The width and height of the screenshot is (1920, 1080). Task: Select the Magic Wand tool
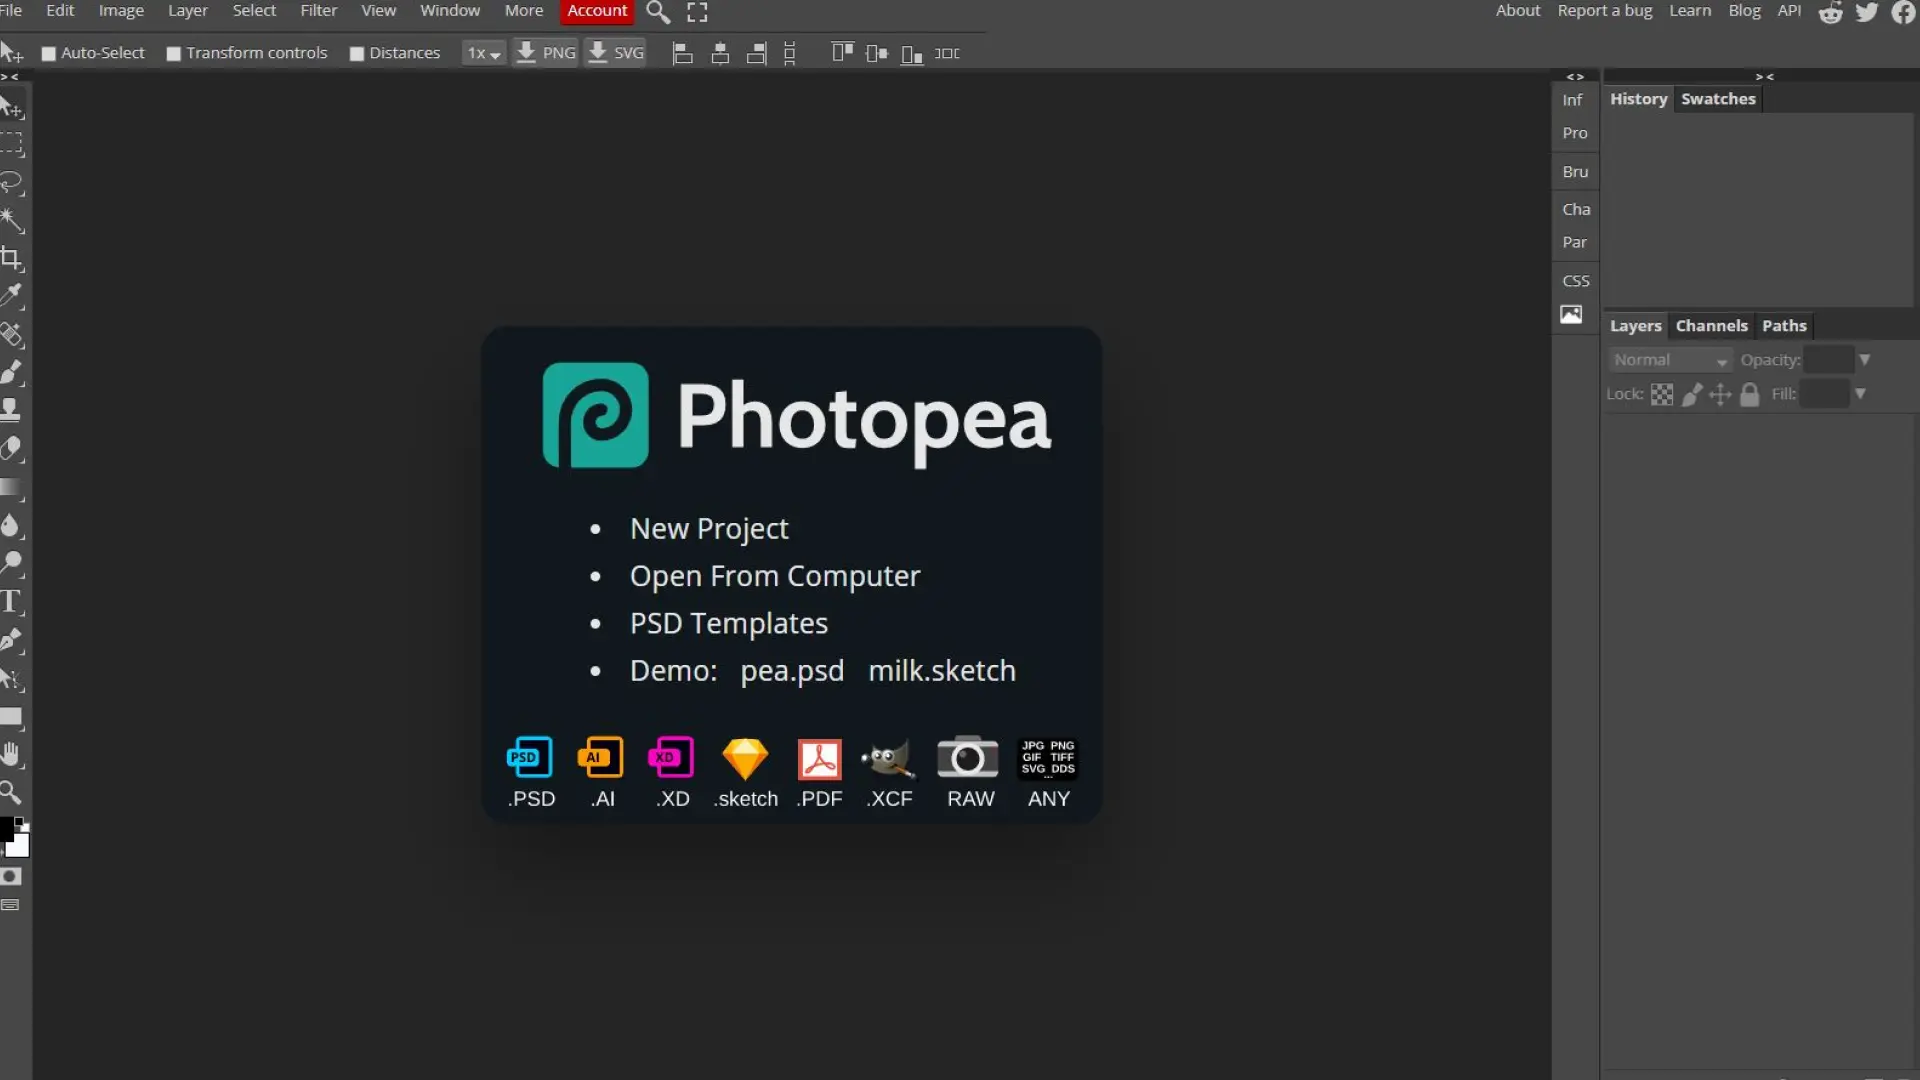12,221
